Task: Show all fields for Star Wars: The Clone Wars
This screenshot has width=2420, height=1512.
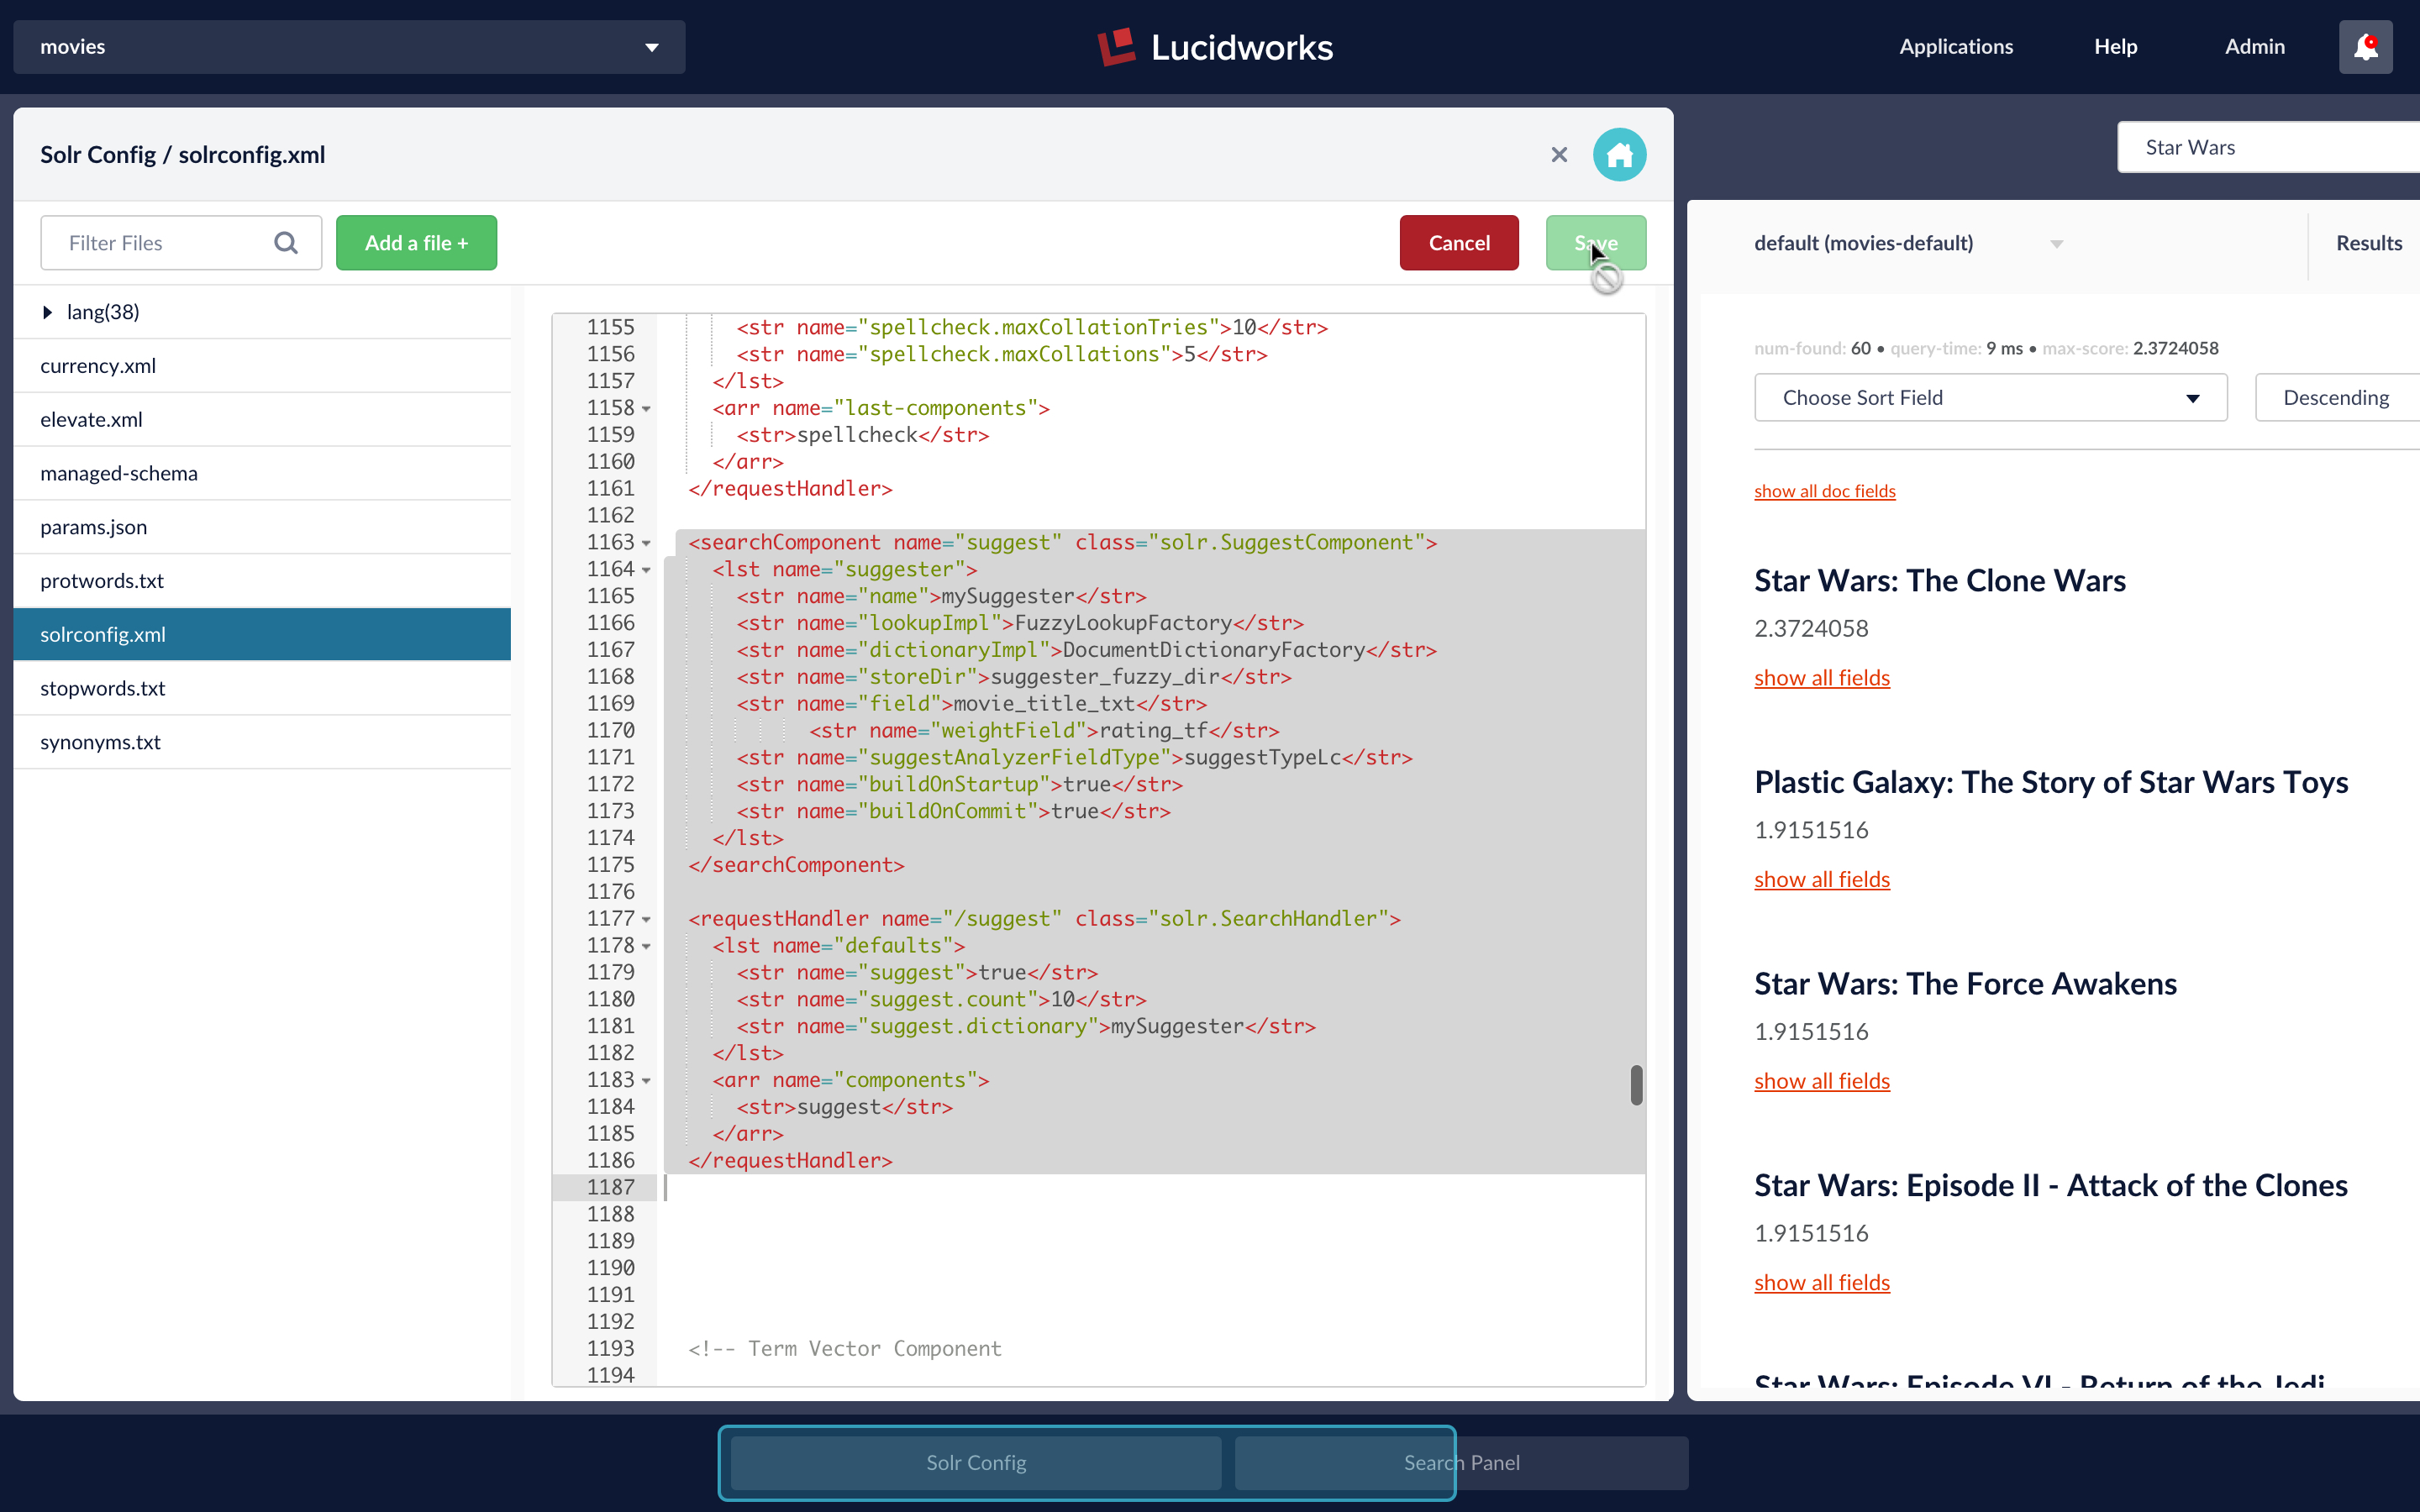Action: coord(1822,678)
